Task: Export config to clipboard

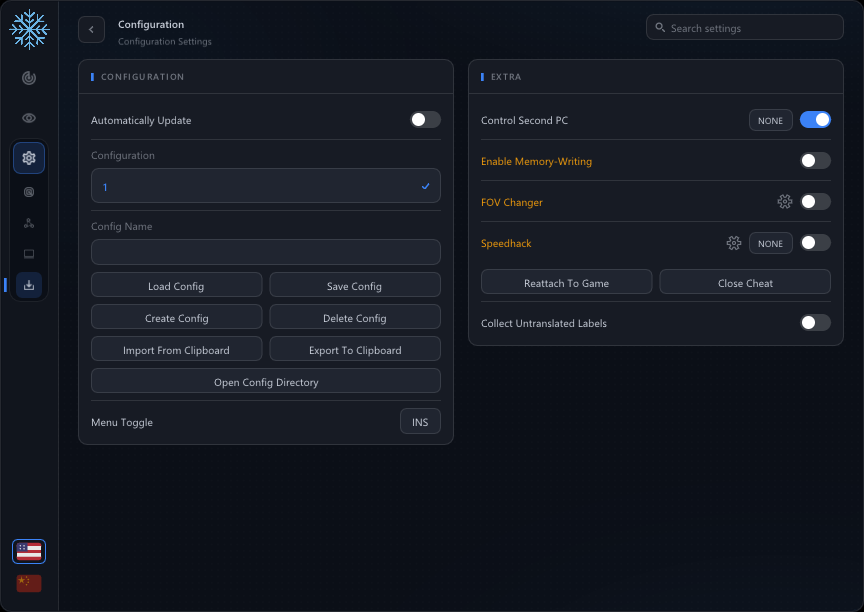Action: click(355, 350)
